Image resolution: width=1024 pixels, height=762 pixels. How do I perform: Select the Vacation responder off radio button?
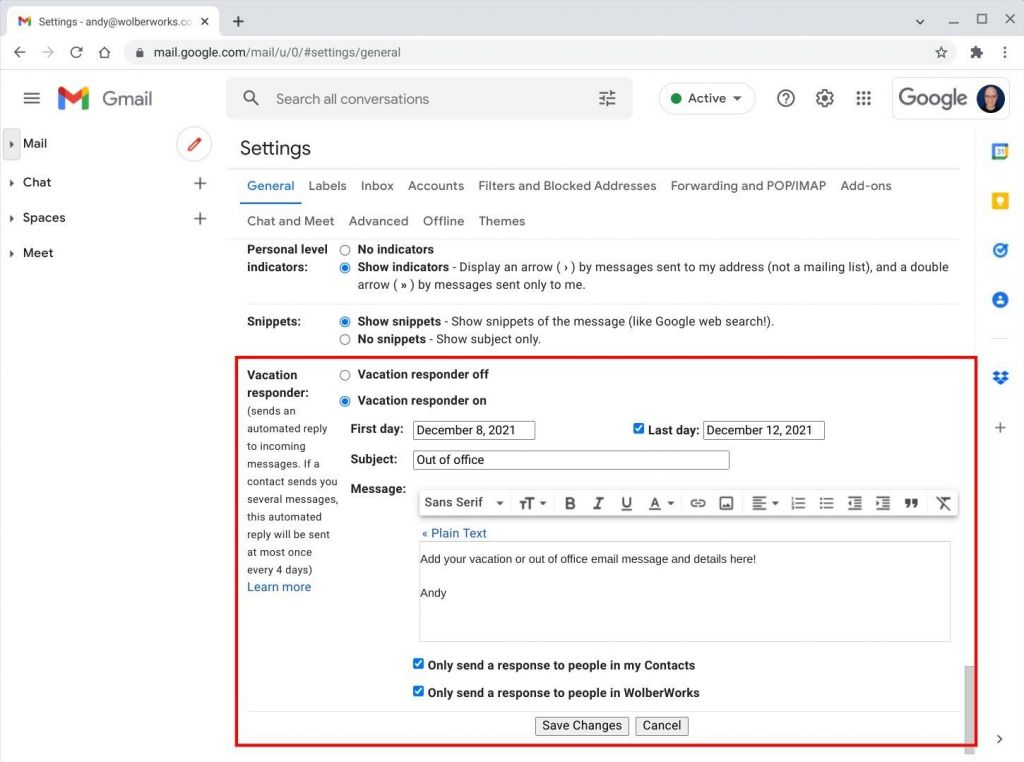[x=344, y=374]
